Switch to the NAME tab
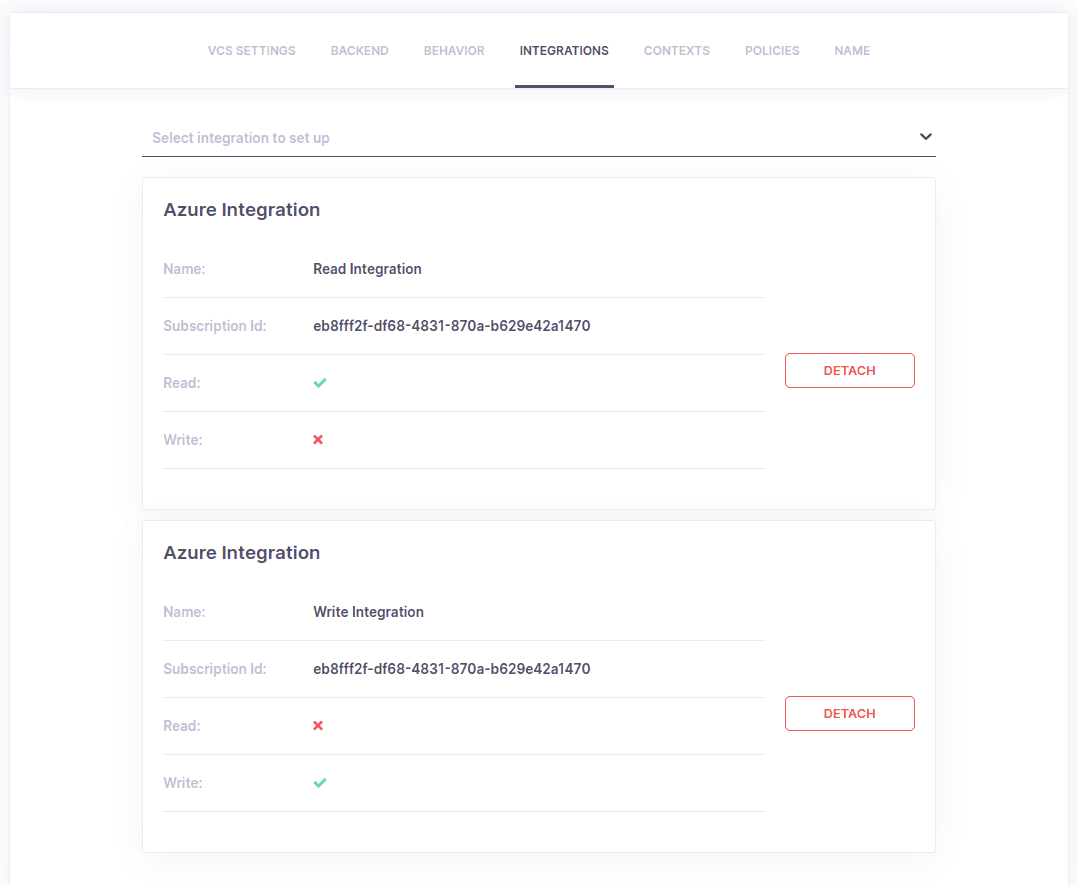The height and width of the screenshot is (885, 1078). point(852,50)
